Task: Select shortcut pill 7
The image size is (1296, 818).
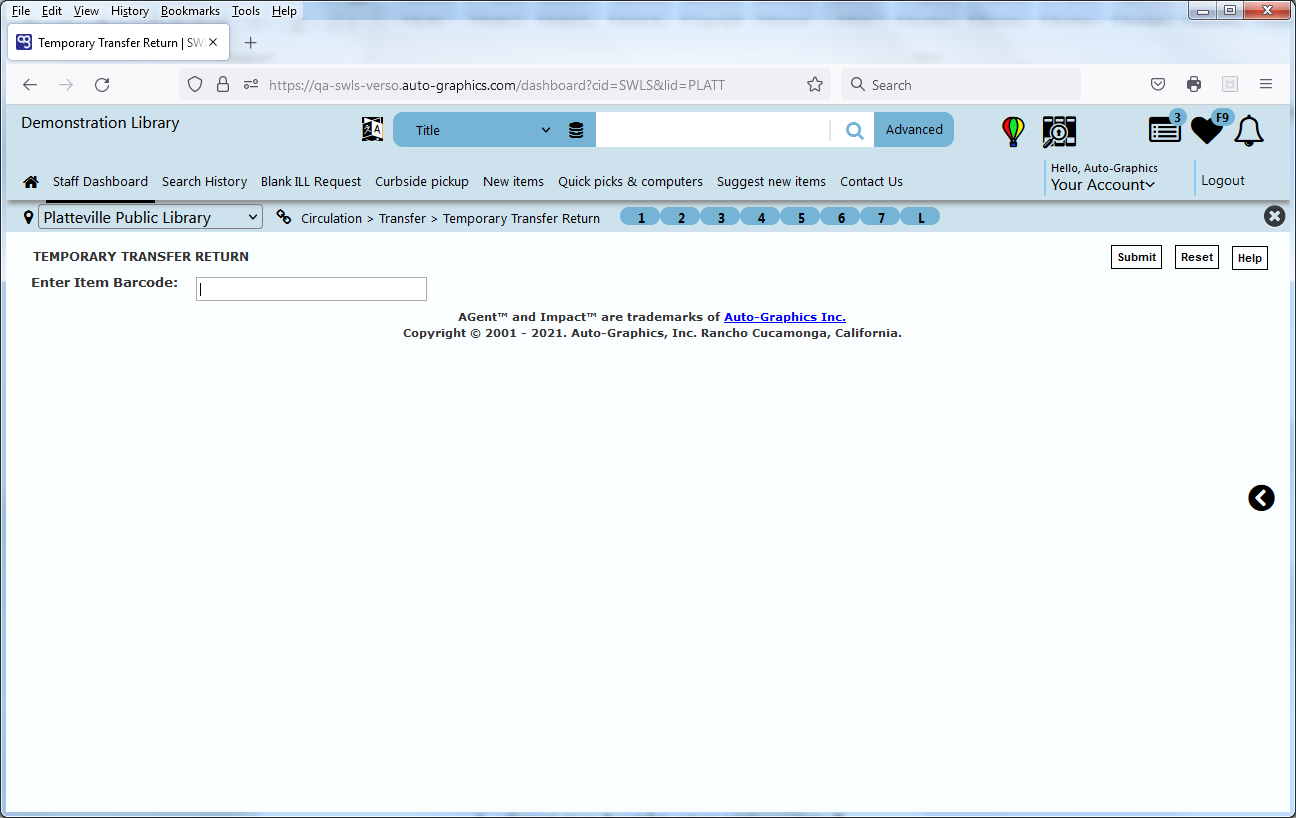Action: pos(881,217)
